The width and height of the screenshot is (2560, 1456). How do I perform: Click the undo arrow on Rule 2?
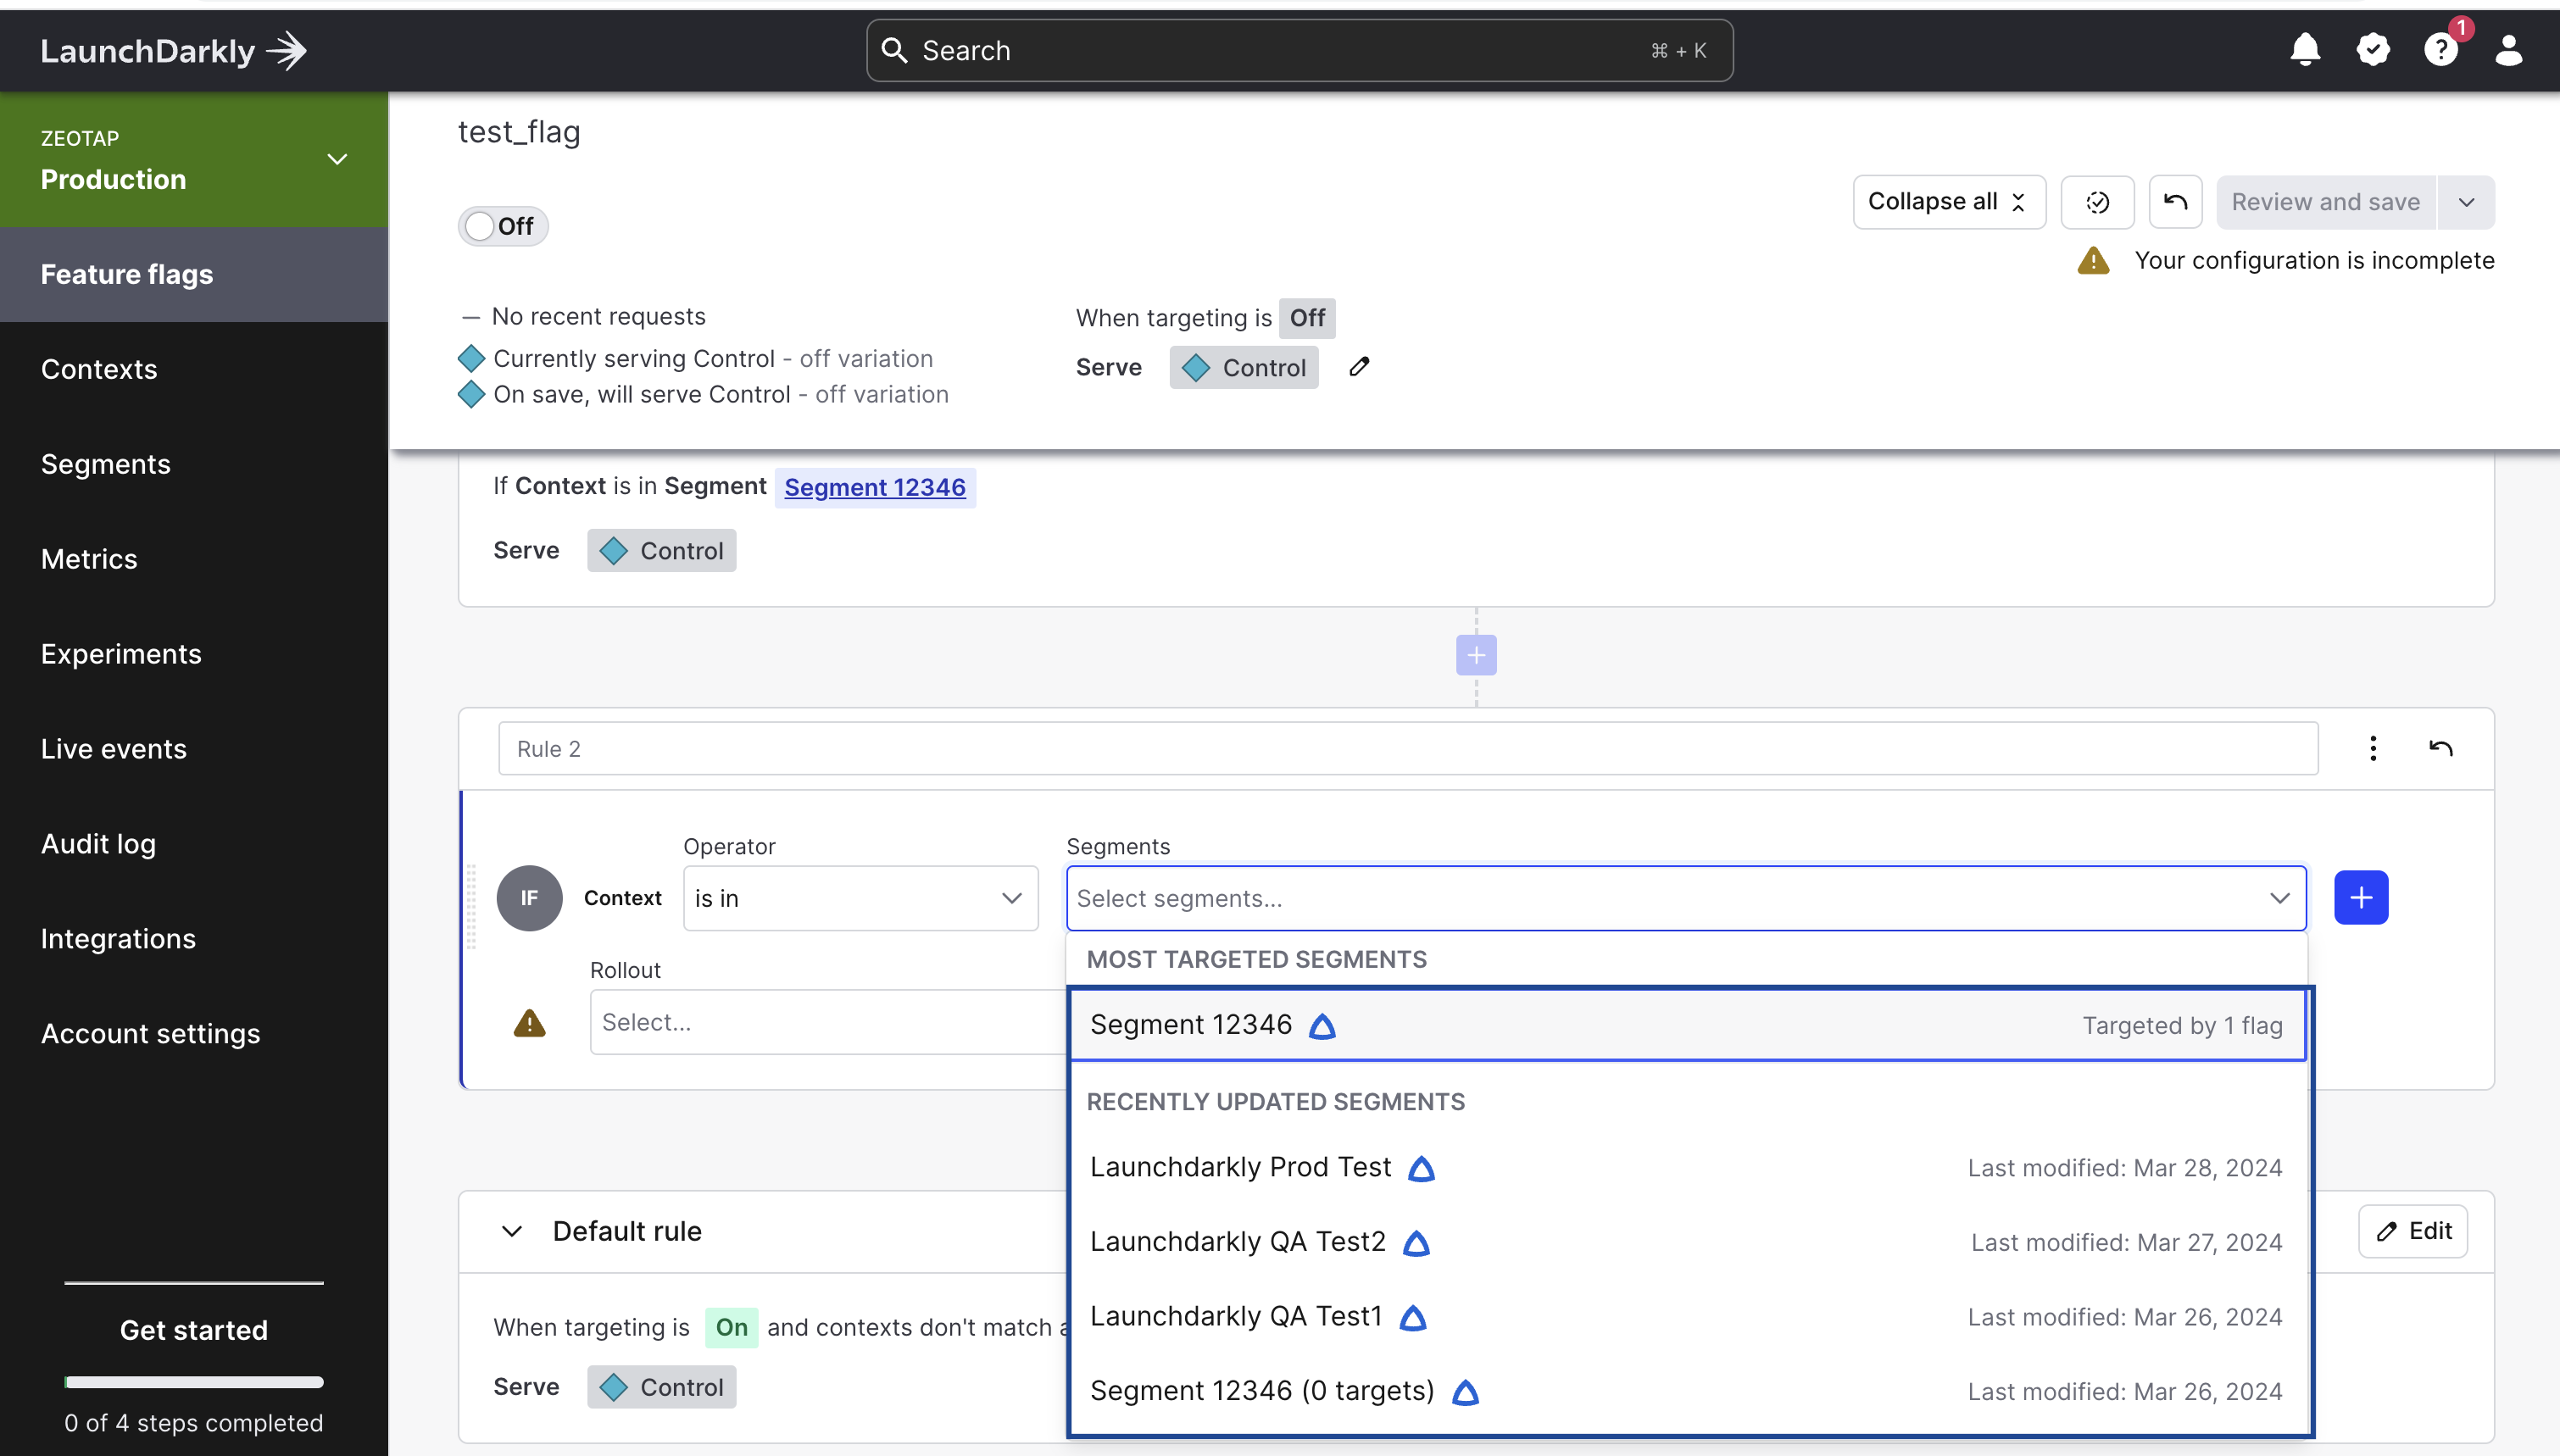pos(2441,748)
